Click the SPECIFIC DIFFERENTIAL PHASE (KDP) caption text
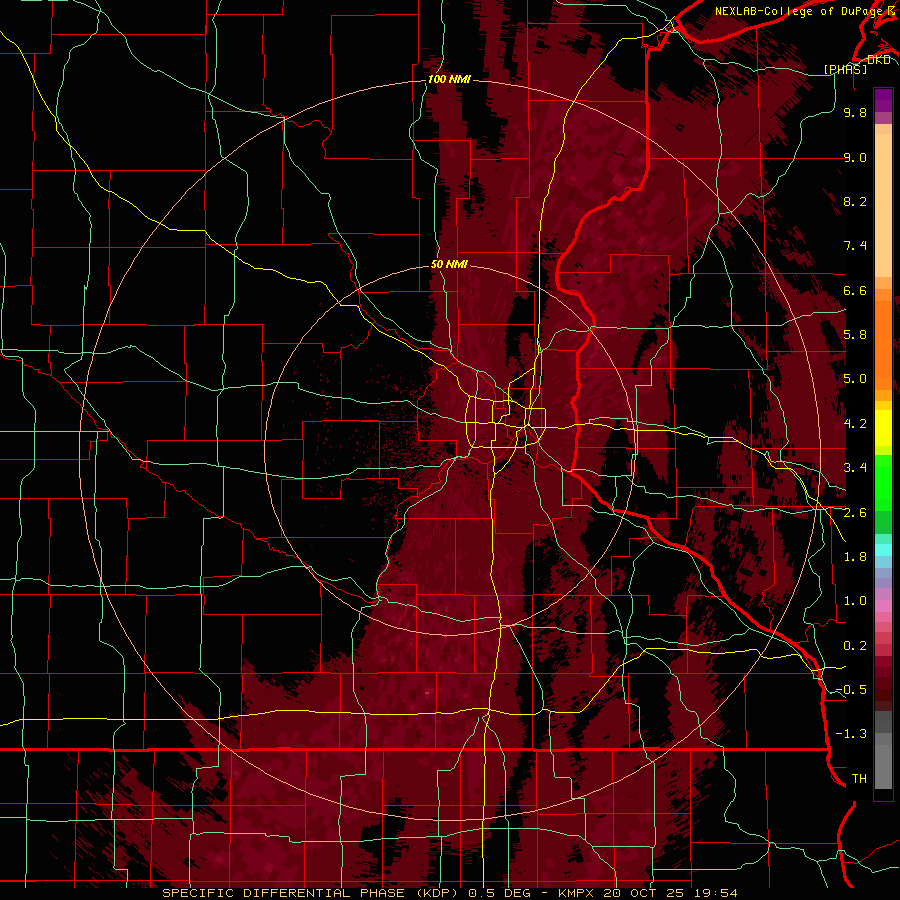Image resolution: width=900 pixels, height=900 pixels. point(312,893)
